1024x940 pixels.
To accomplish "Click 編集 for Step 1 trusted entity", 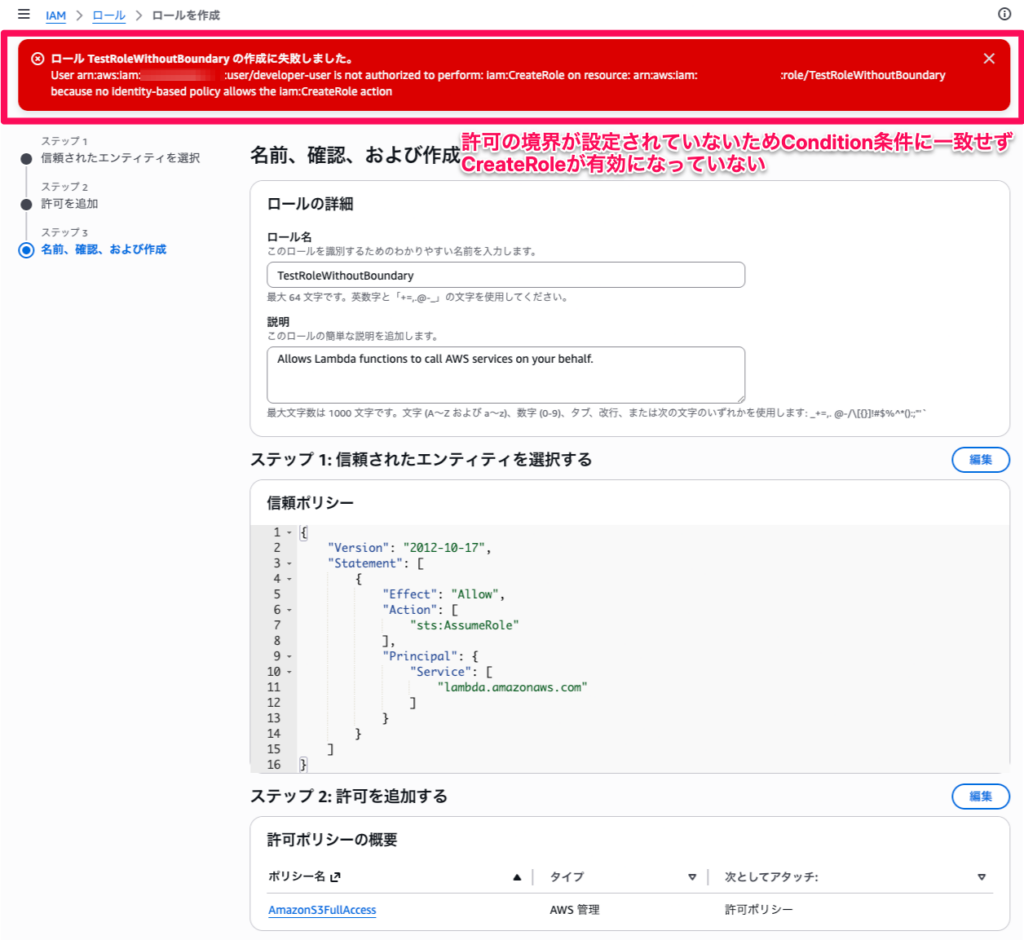I will [979, 459].
